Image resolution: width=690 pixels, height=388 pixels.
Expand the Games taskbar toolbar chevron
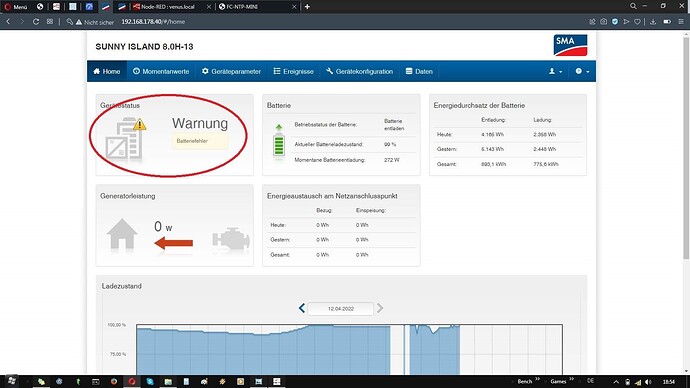click(571, 379)
